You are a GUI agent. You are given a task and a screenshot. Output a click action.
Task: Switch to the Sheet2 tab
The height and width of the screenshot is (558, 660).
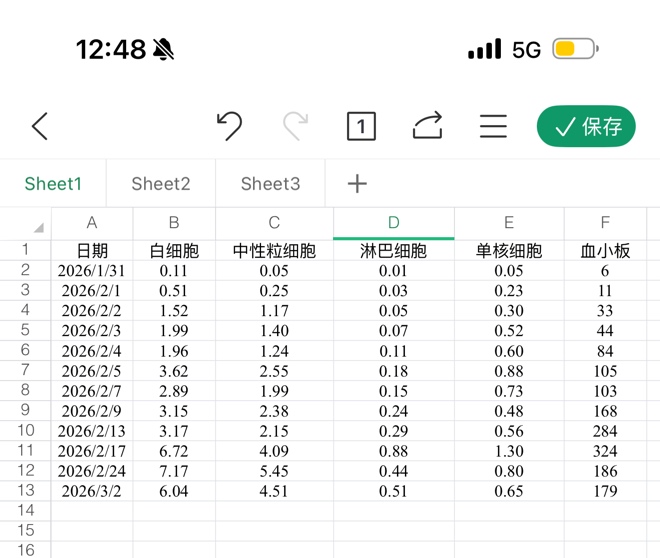pyautogui.click(x=161, y=183)
